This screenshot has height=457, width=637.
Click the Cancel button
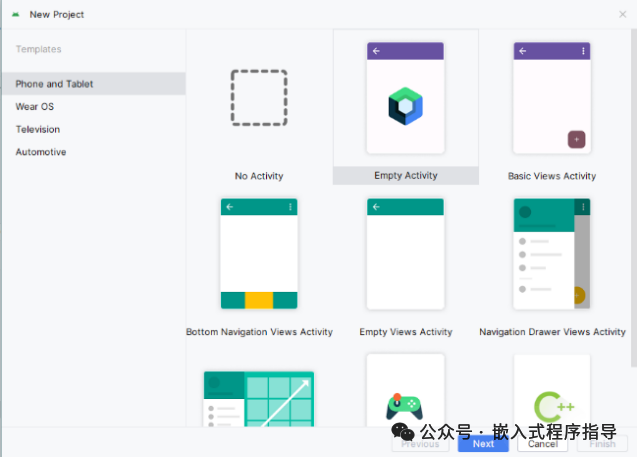[543, 444]
